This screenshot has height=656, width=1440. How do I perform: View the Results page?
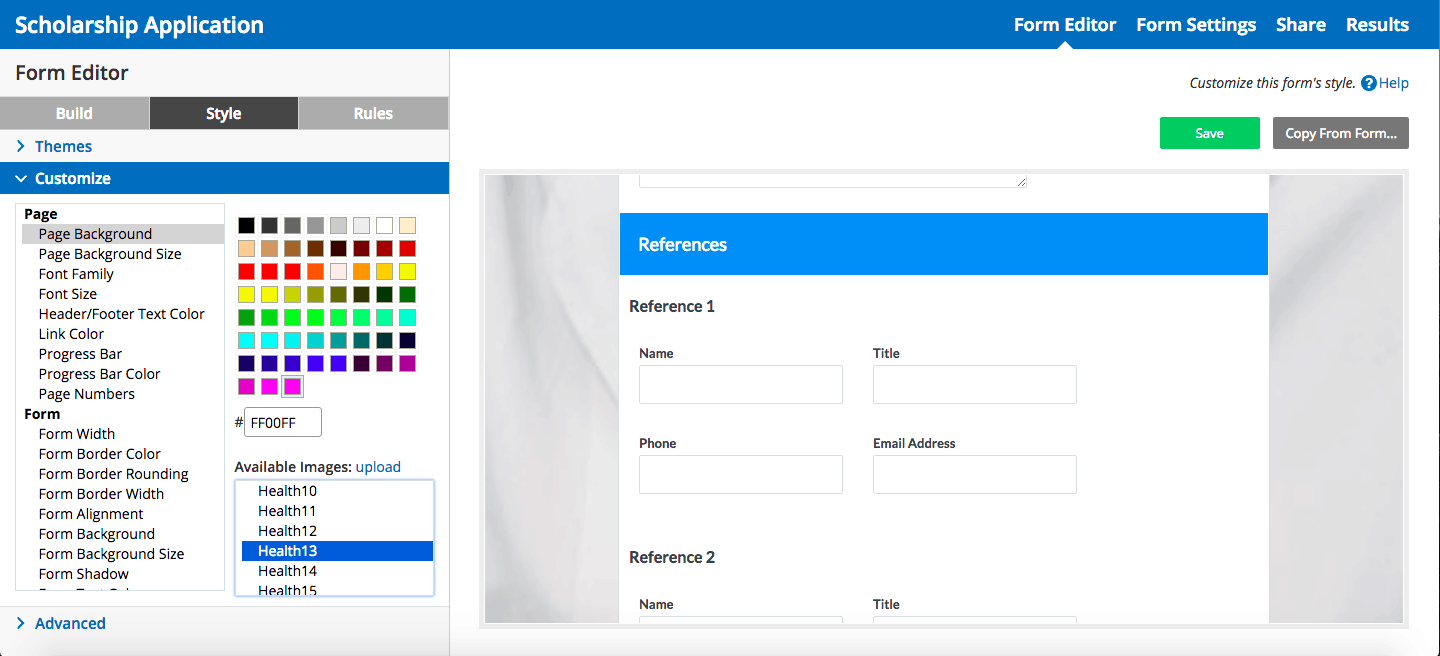pos(1377,25)
